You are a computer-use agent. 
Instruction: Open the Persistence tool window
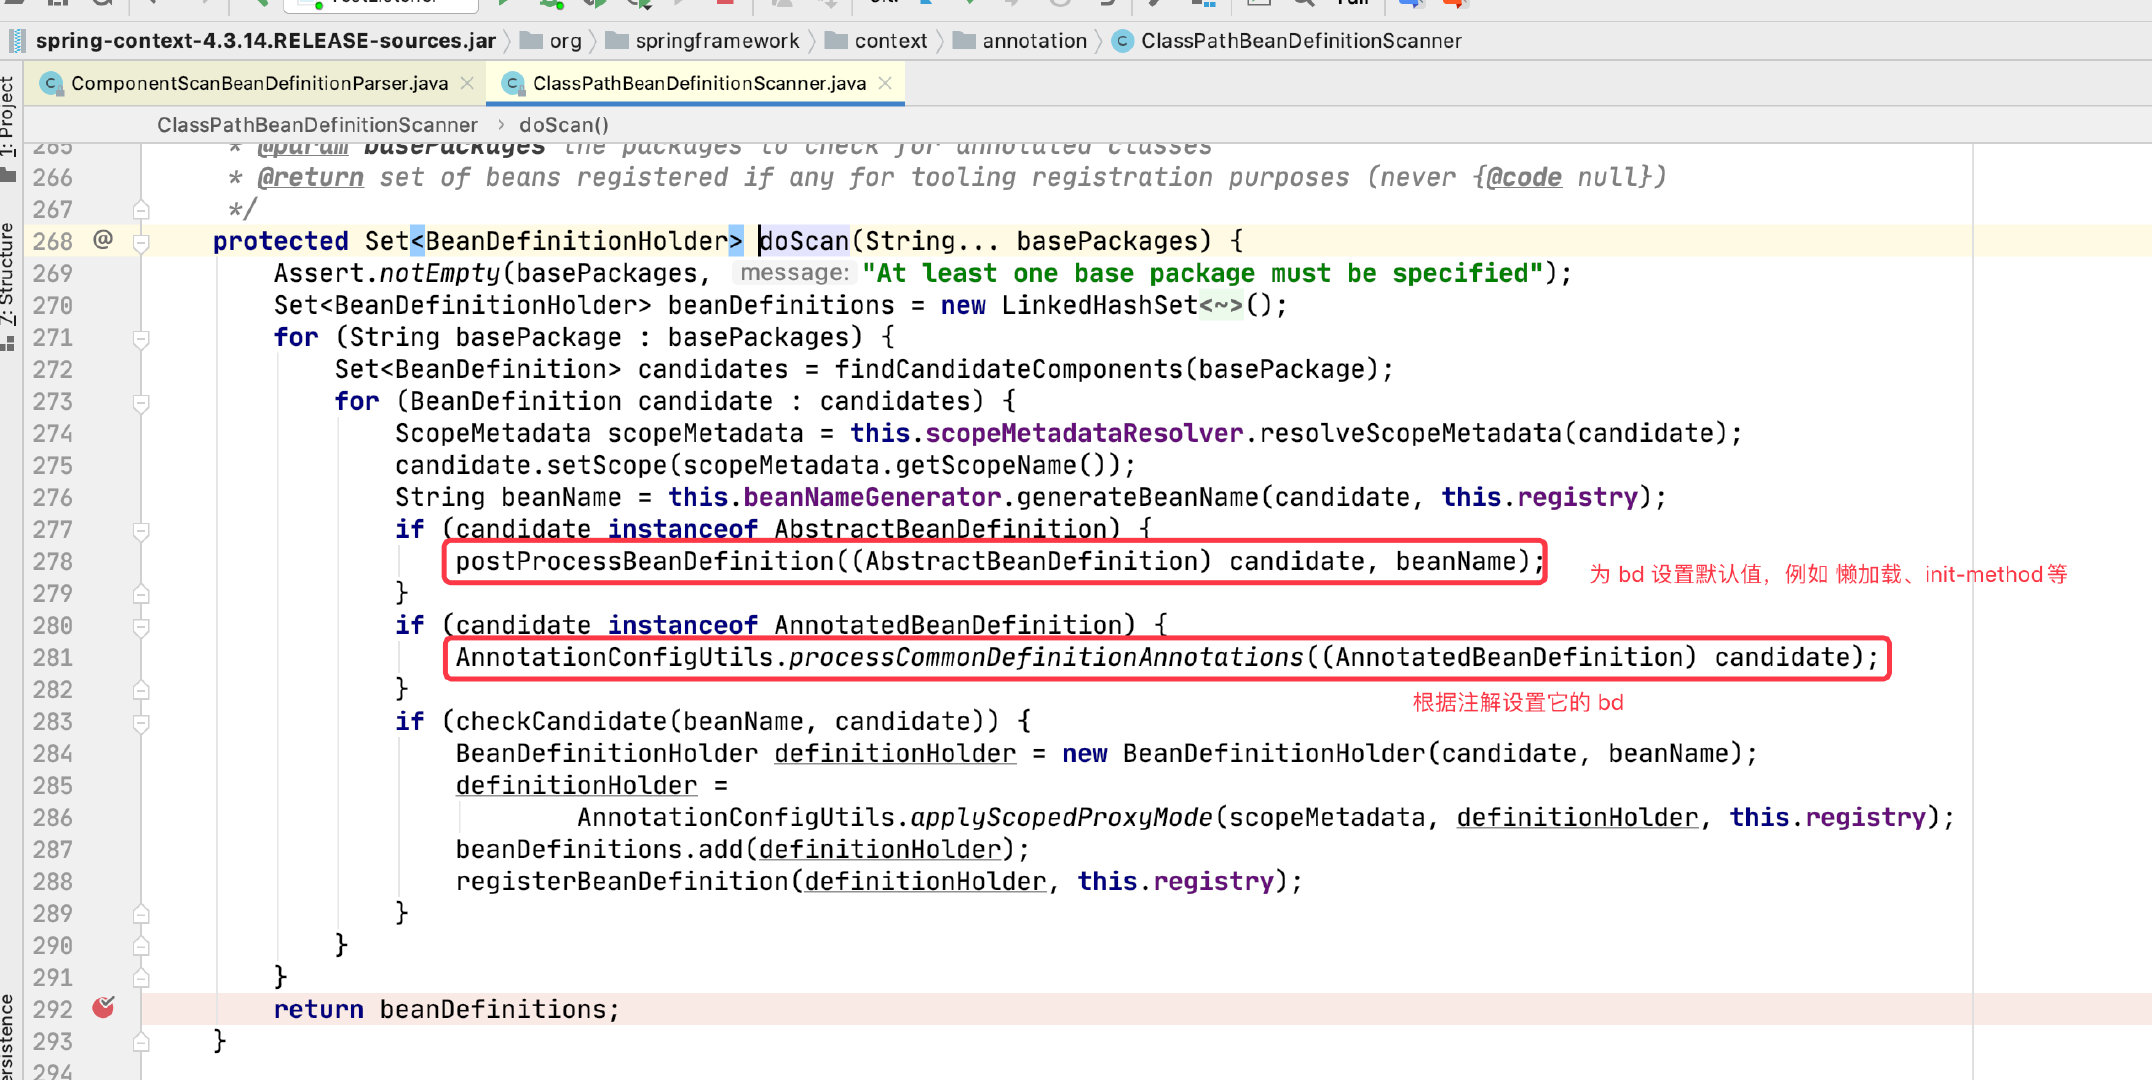tap(8, 1035)
